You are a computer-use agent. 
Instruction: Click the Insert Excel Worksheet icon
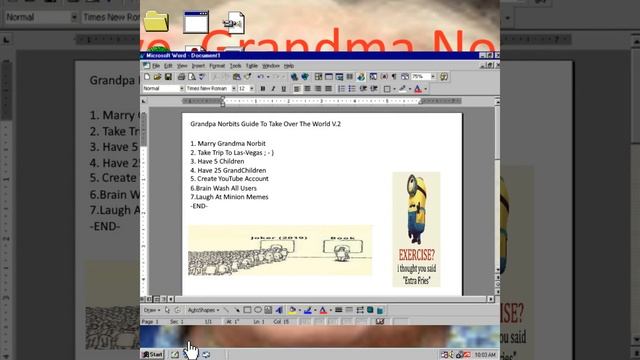click(339, 77)
